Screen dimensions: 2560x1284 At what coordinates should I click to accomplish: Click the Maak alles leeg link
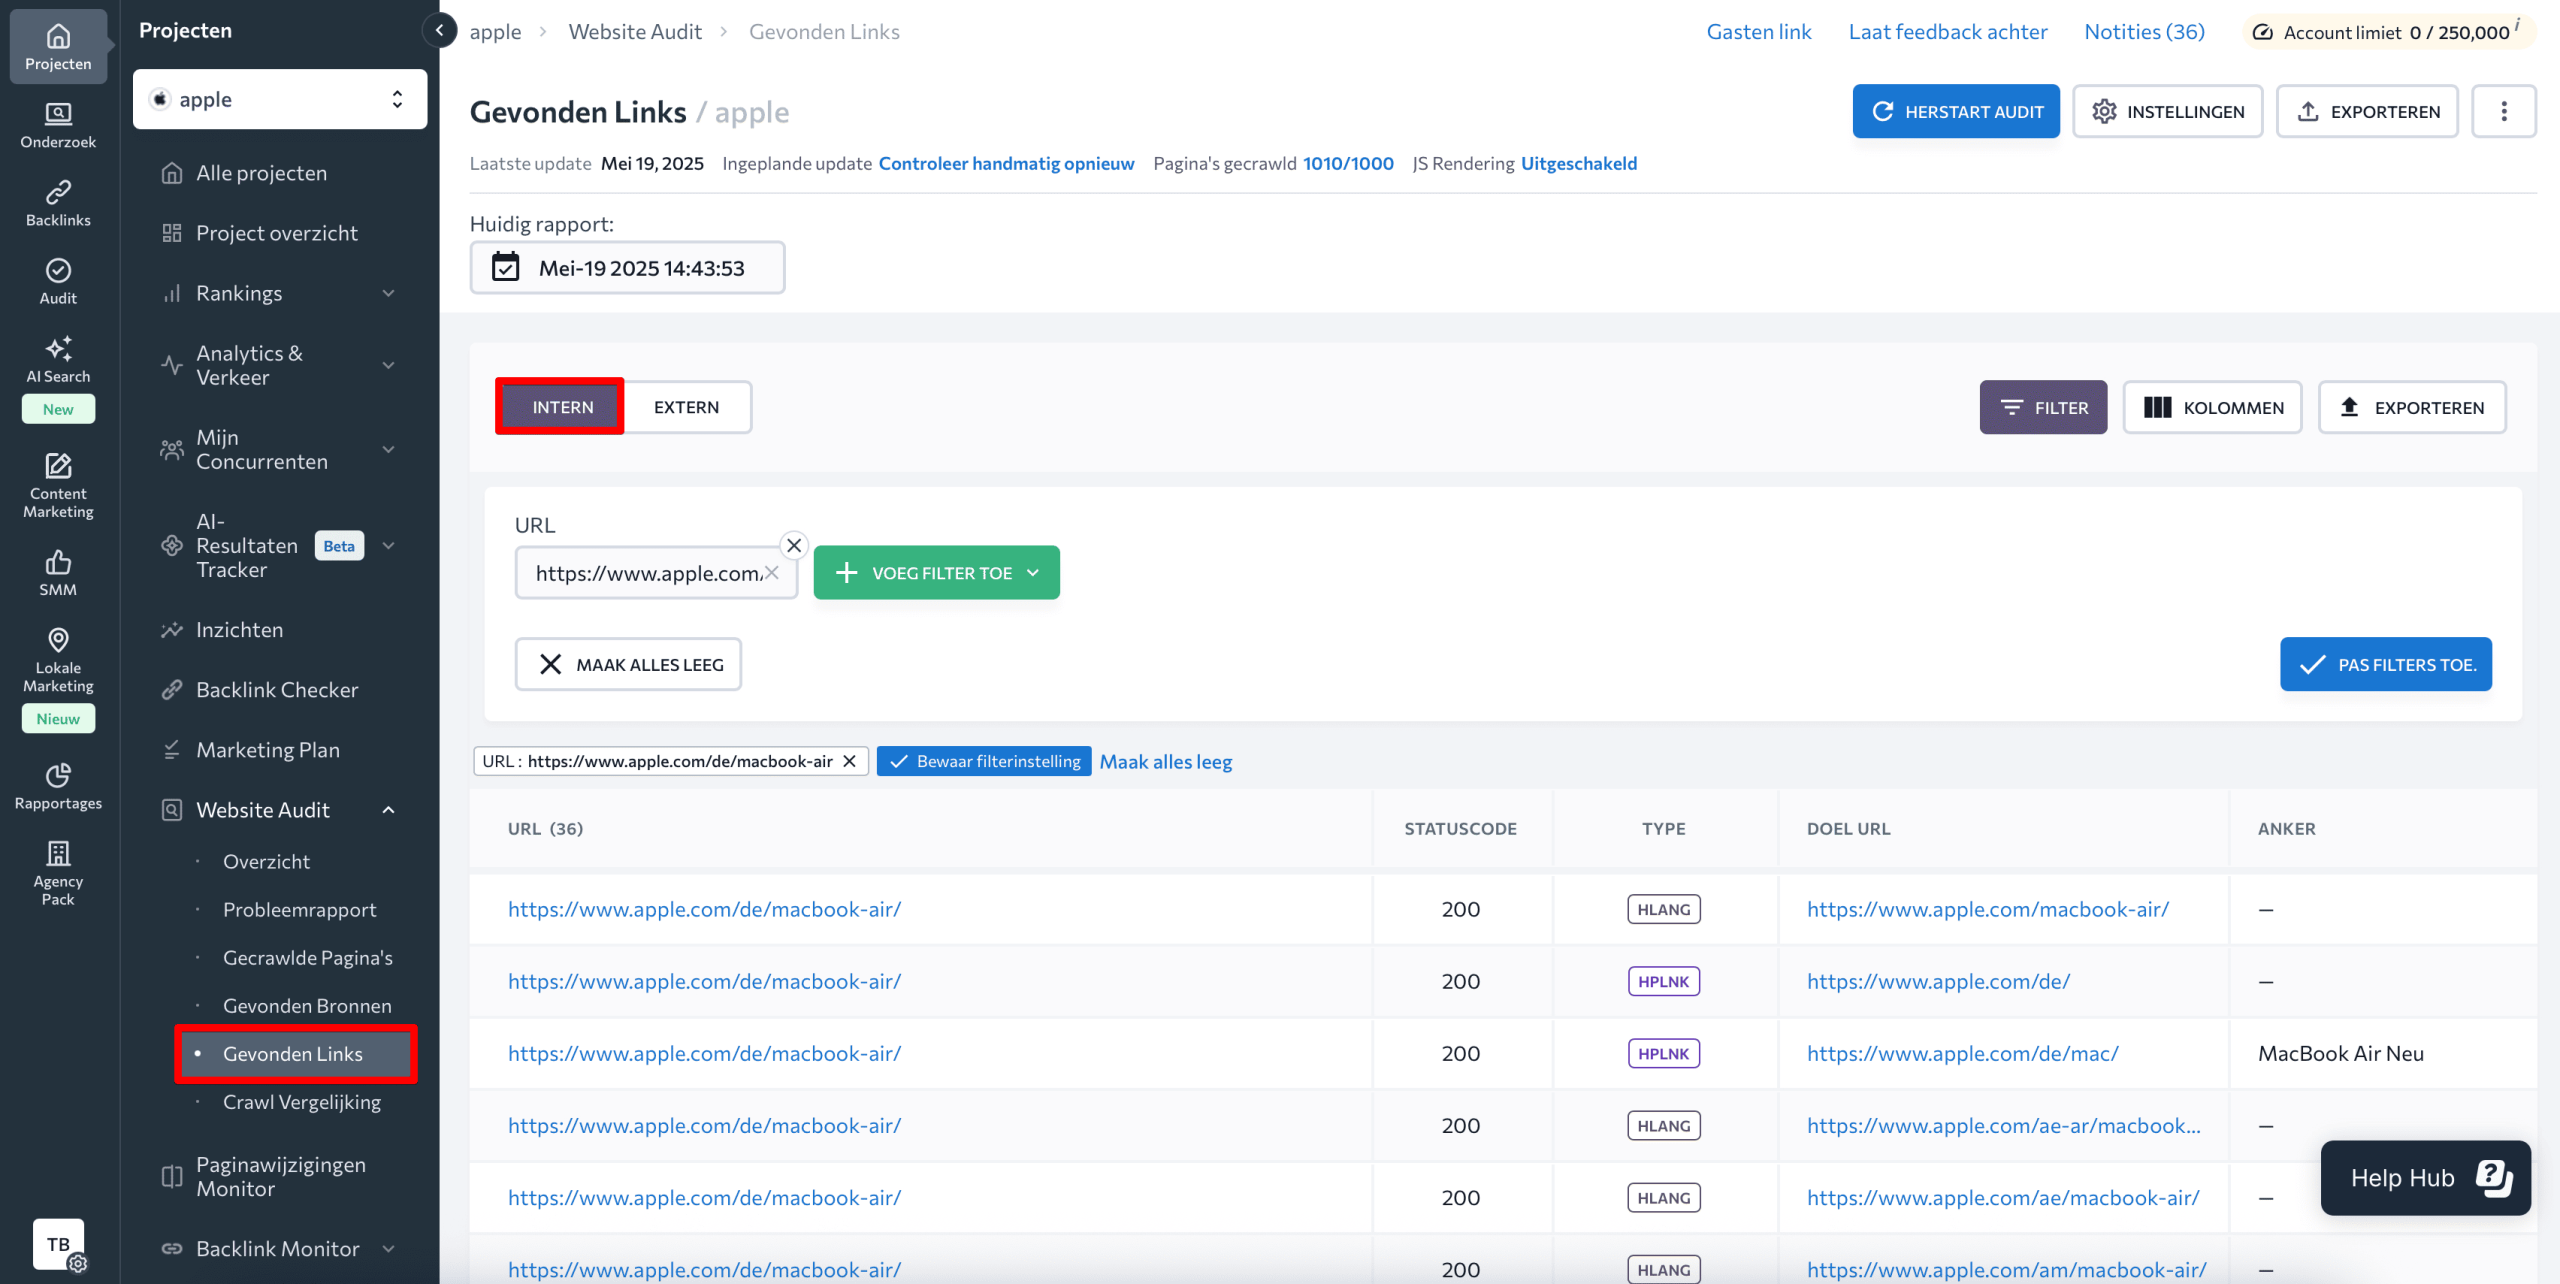[x=1166, y=761]
